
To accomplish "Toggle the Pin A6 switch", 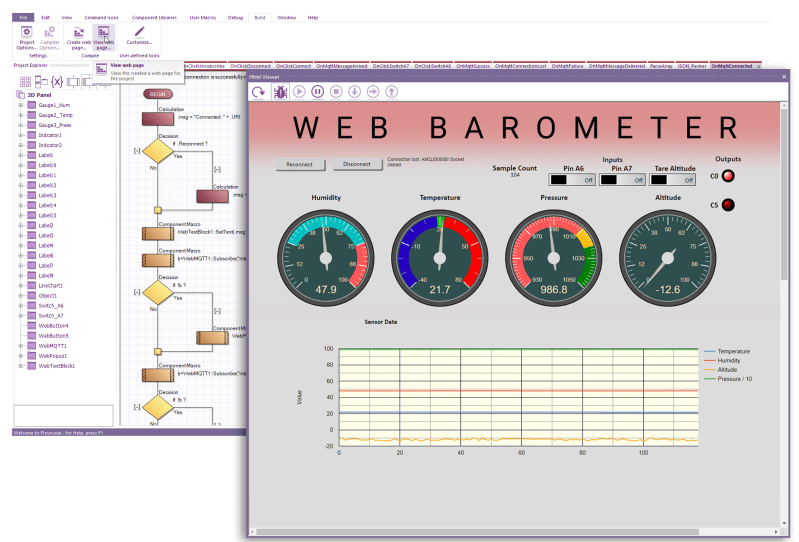I will [572, 180].
